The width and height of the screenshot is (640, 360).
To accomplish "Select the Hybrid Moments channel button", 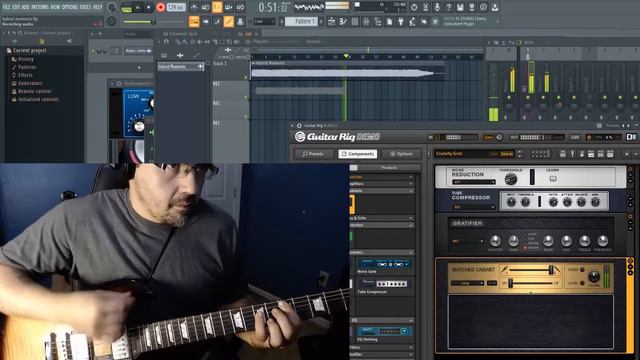I will (180, 67).
